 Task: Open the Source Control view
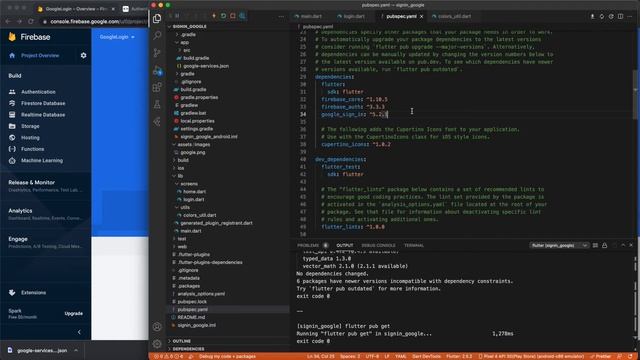click(x=157, y=53)
